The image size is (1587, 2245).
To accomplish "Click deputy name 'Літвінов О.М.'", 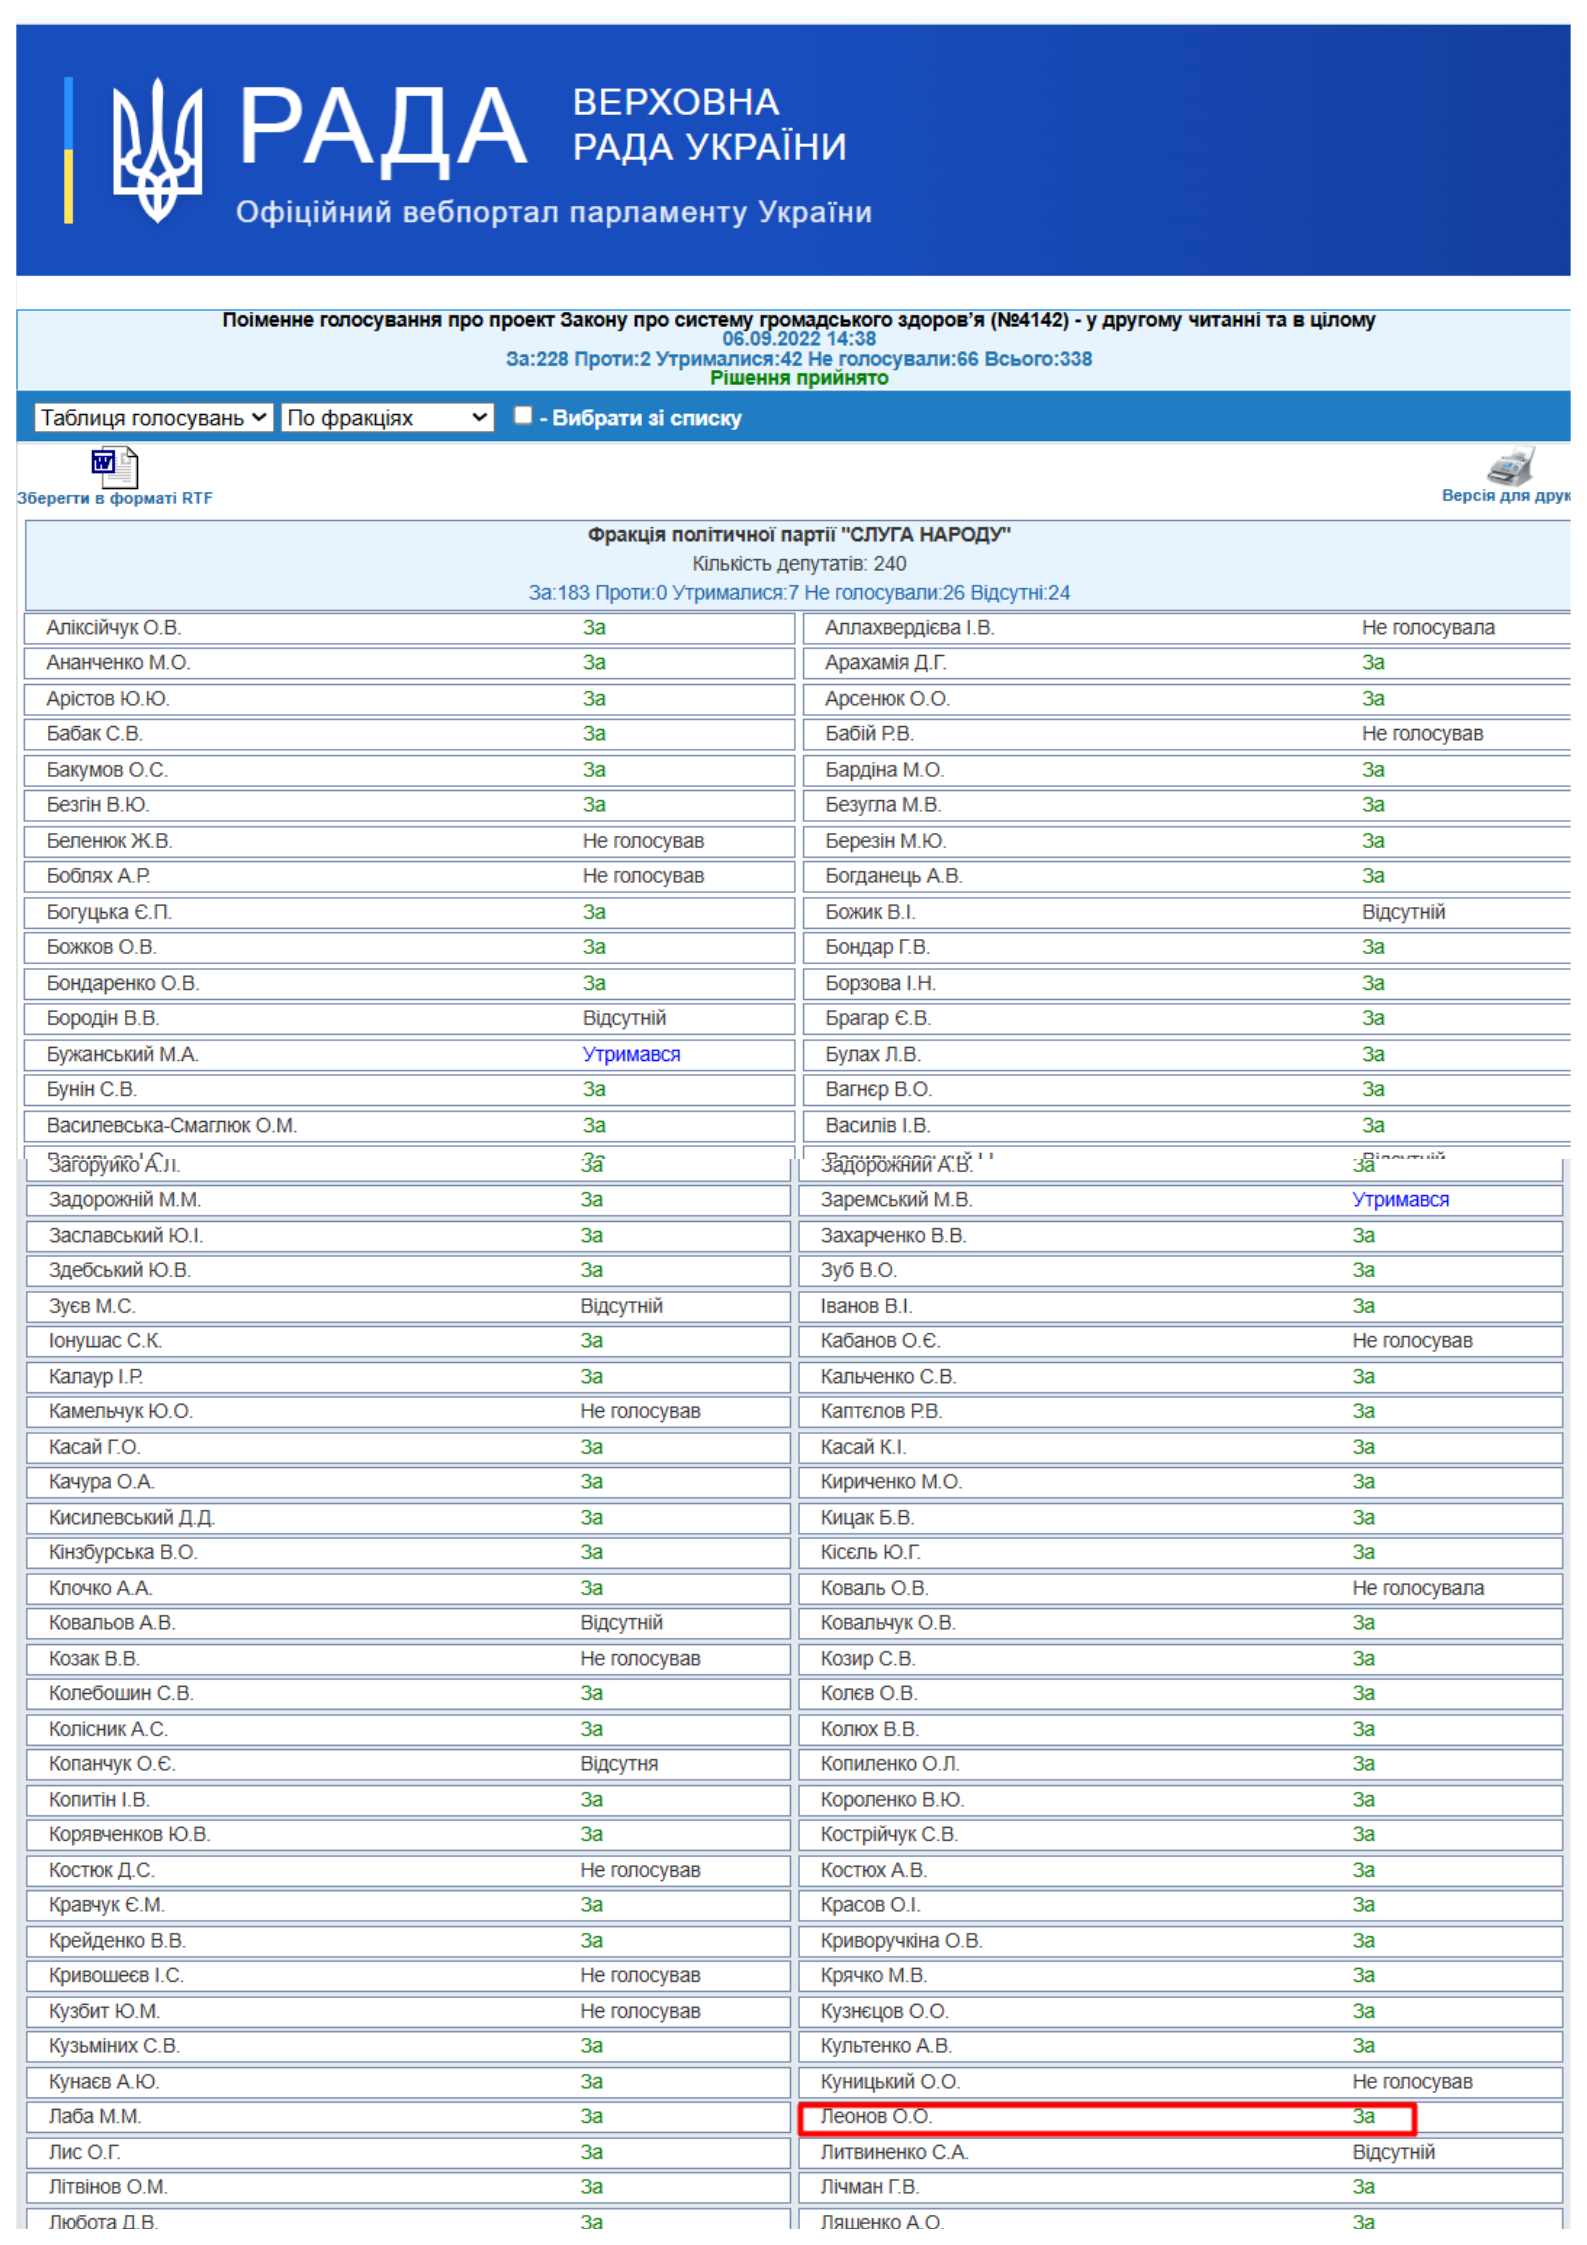I will [108, 2187].
